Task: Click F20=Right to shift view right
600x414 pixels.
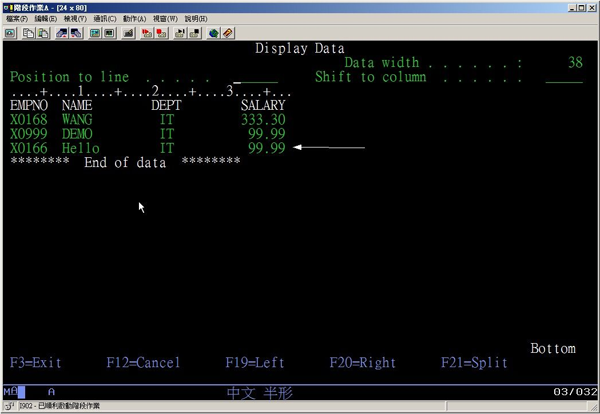Action: pyautogui.click(x=362, y=363)
